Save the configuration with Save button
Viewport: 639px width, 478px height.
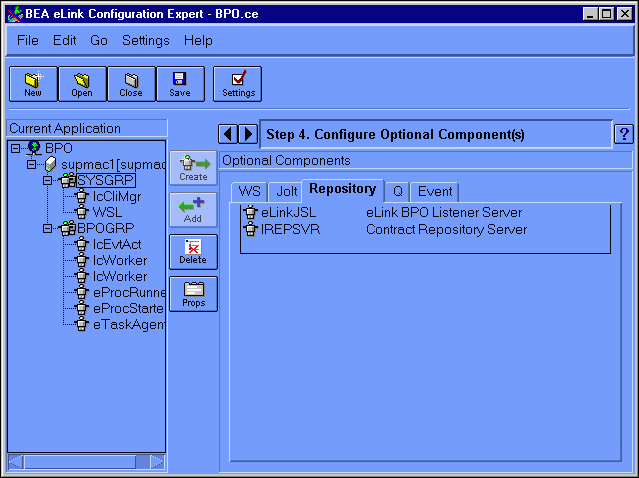[x=180, y=84]
